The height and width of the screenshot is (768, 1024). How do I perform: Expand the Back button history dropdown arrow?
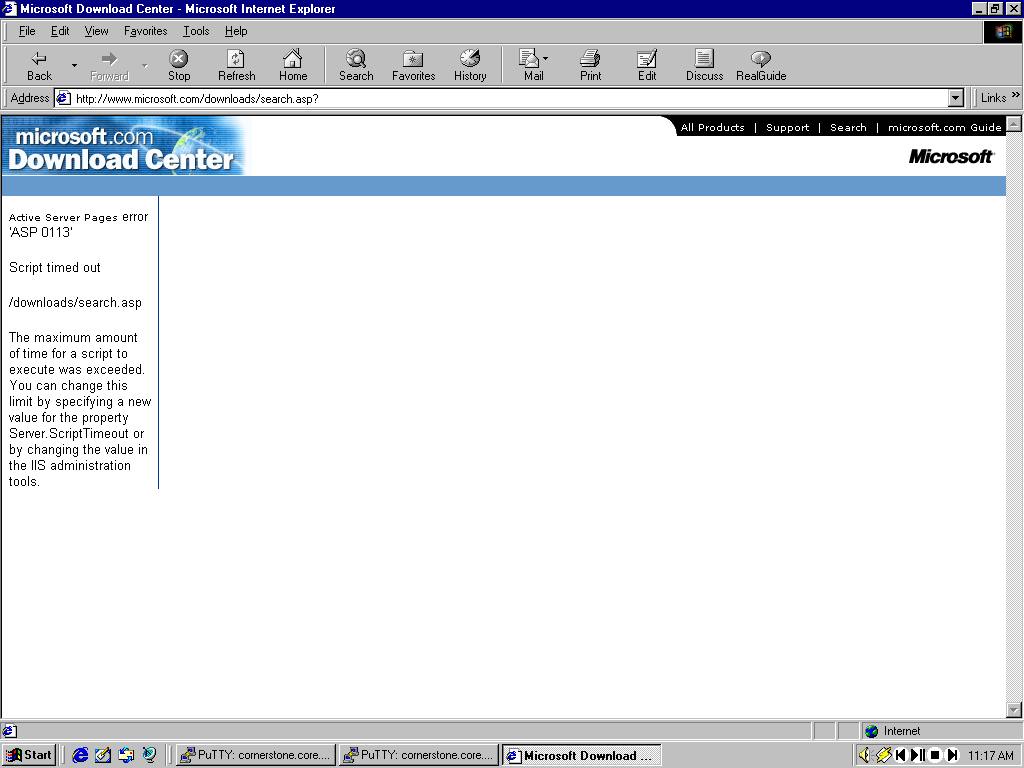point(74,66)
